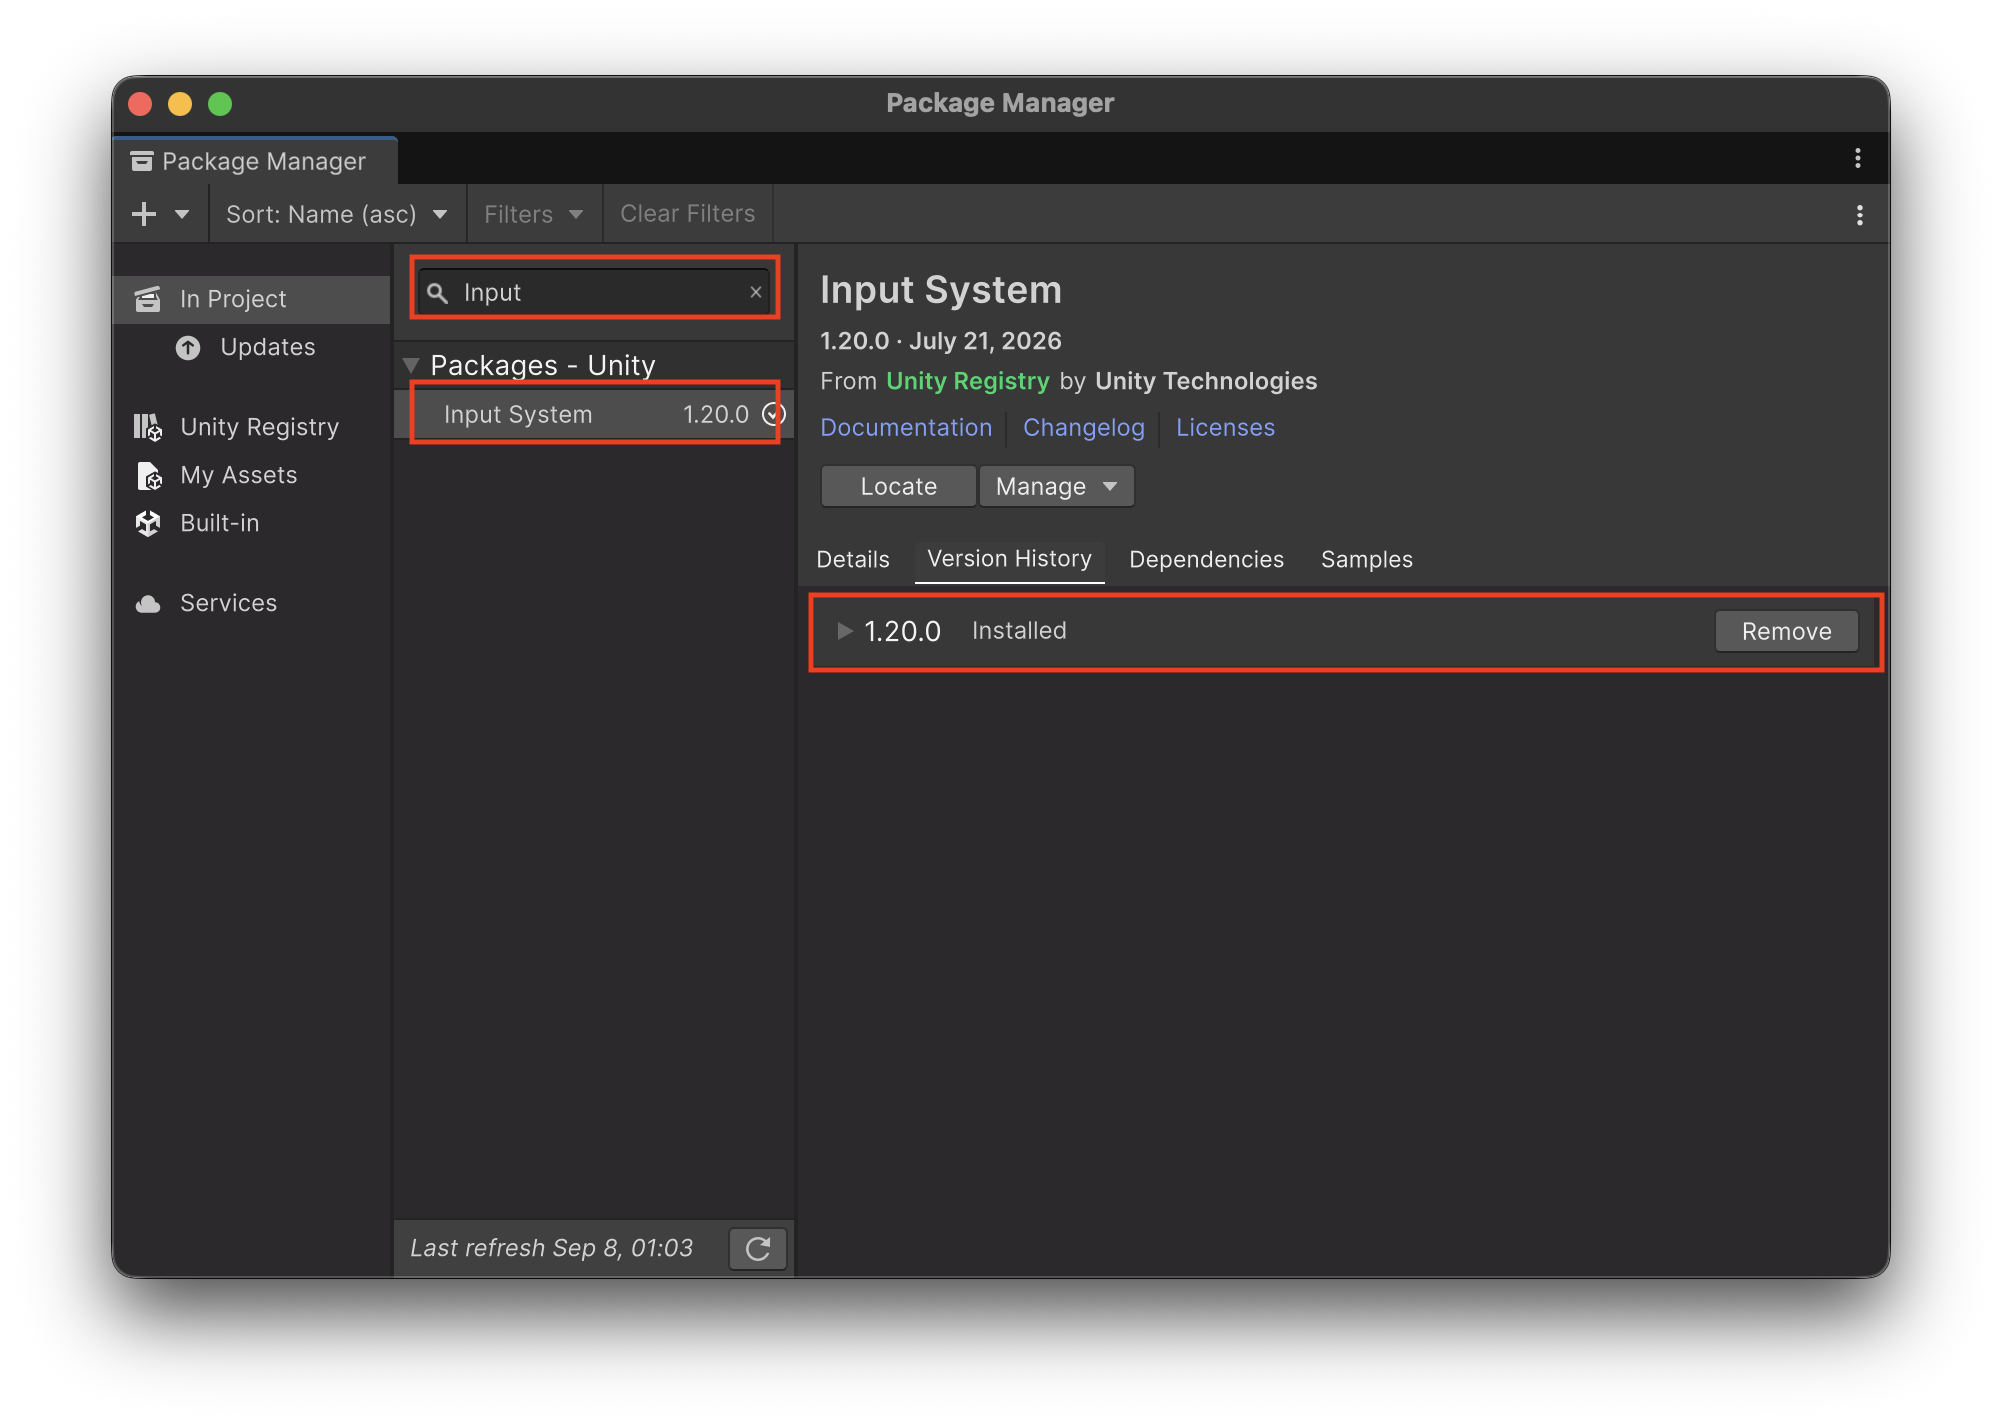Clear the search field with the x
The height and width of the screenshot is (1426, 2002).
click(756, 292)
